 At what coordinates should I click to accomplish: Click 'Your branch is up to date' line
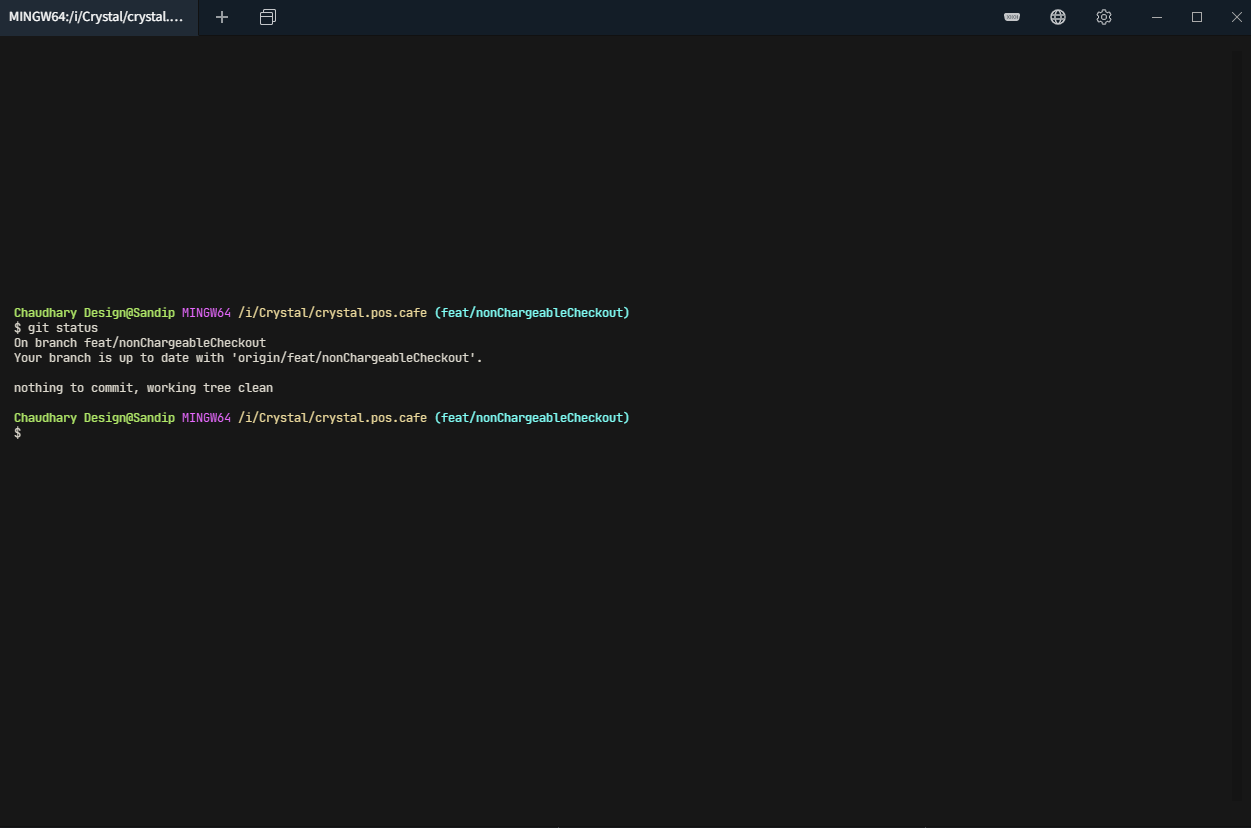click(x=248, y=358)
